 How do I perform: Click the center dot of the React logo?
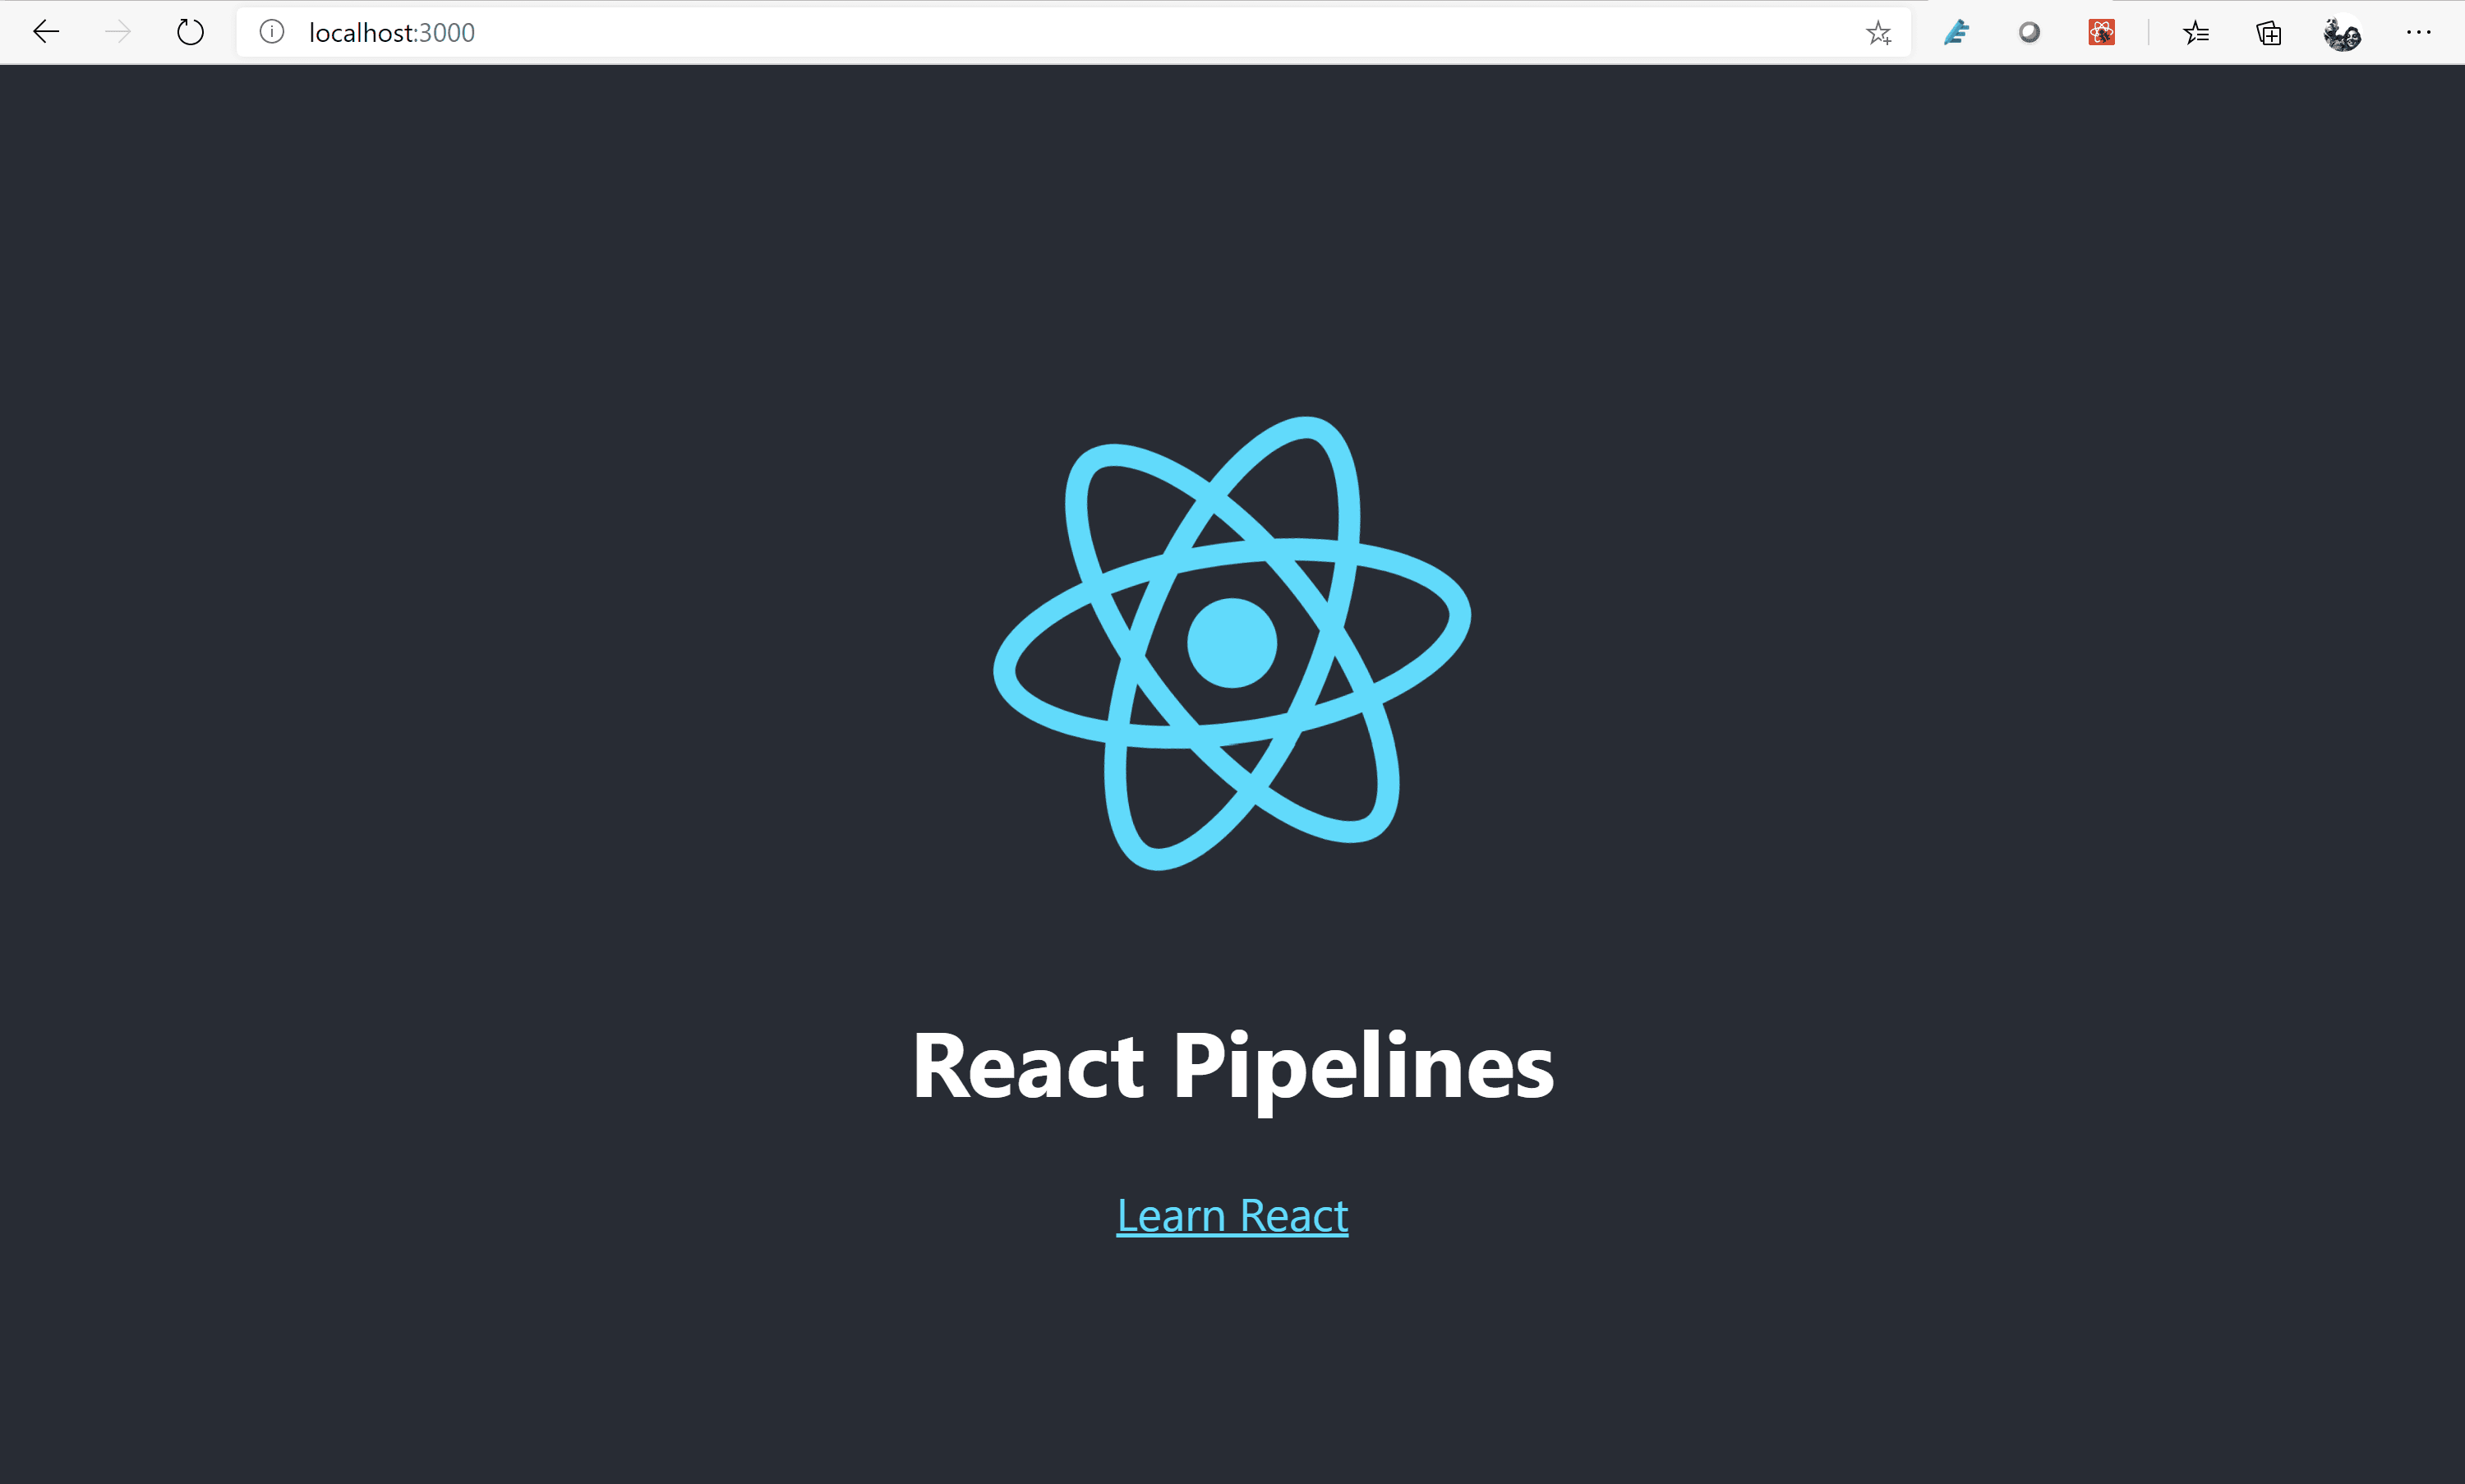[x=1232, y=643]
